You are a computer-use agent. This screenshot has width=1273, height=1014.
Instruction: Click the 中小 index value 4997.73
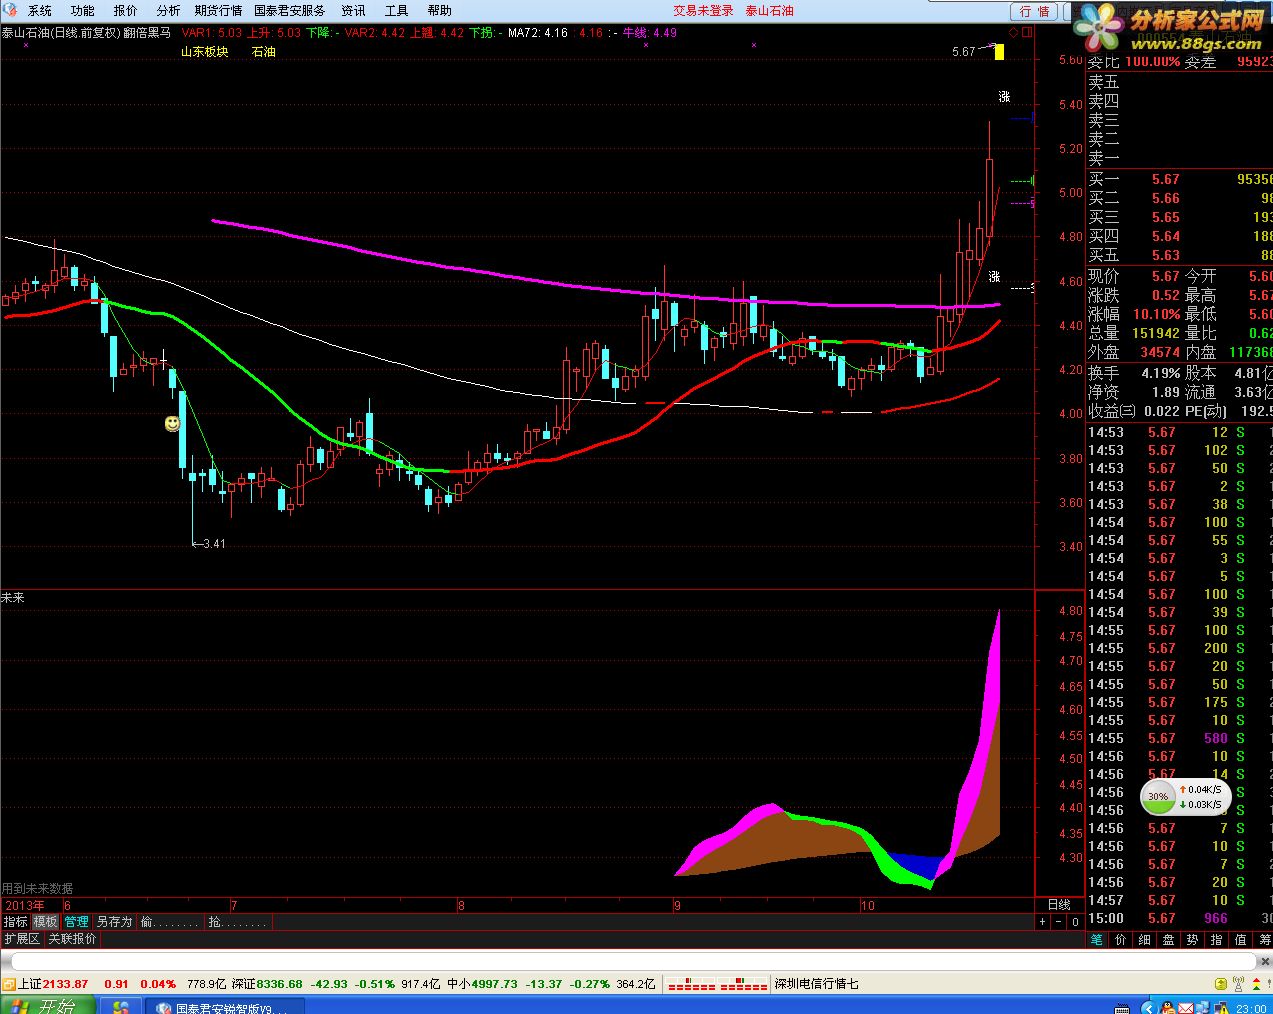click(495, 984)
